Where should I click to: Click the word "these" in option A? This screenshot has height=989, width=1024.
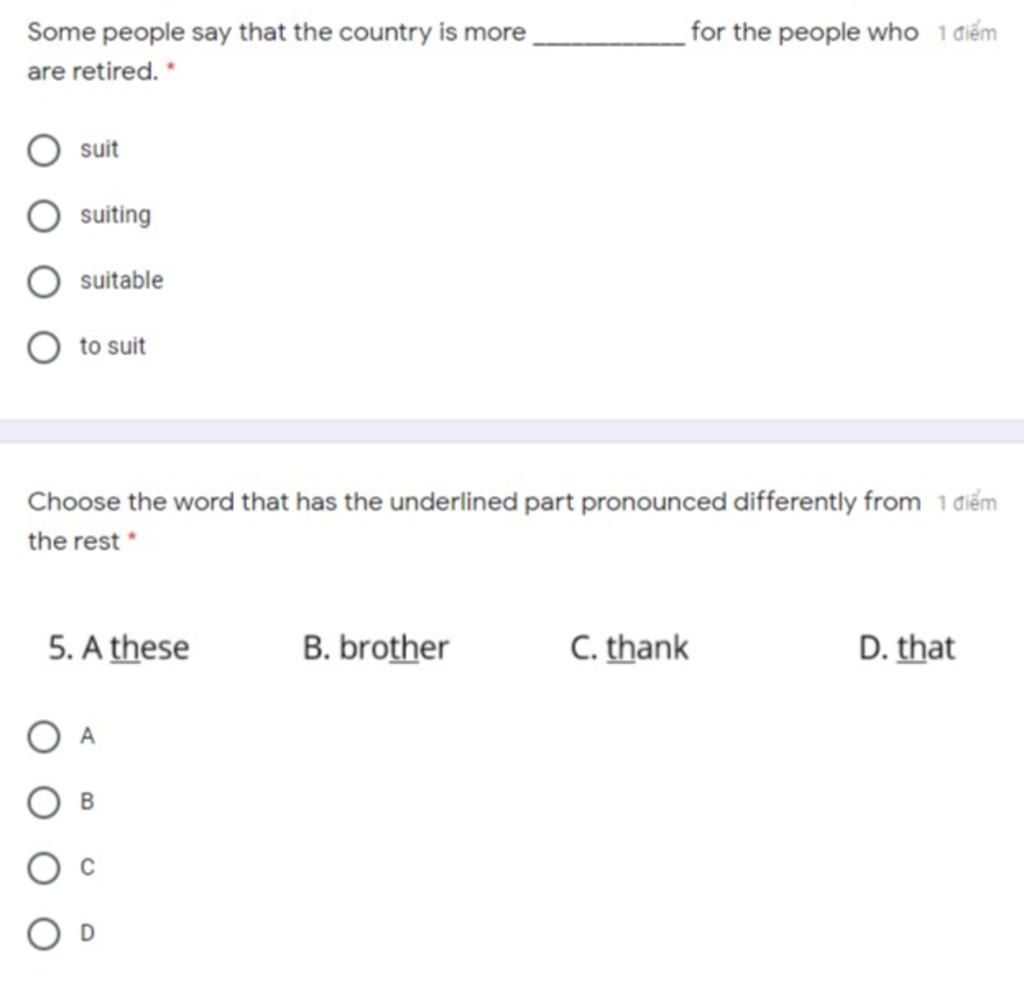coord(150,648)
